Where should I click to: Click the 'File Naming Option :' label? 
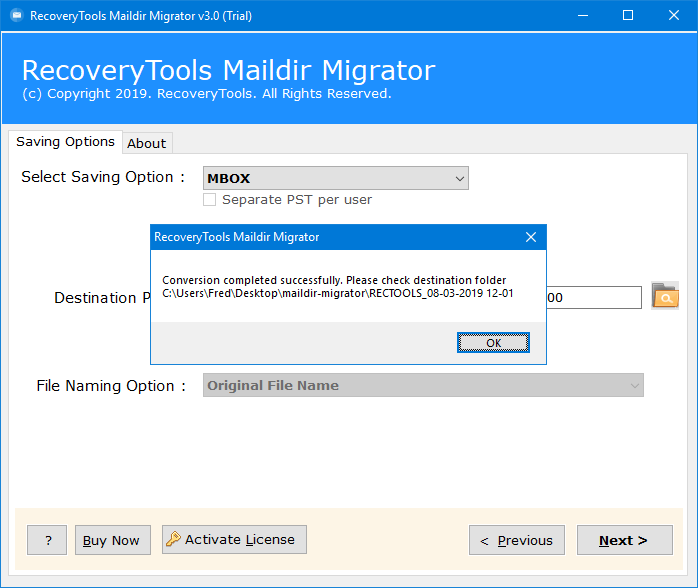tap(111, 385)
